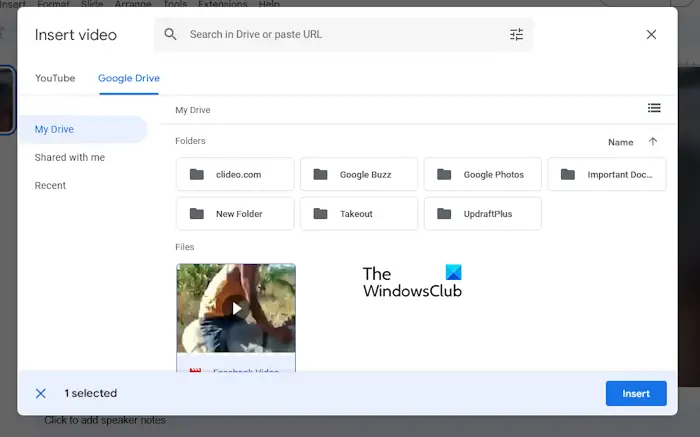This screenshot has height=437, width=700.
Task: Open My Drive in the sidebar
Action: point(83,129)
